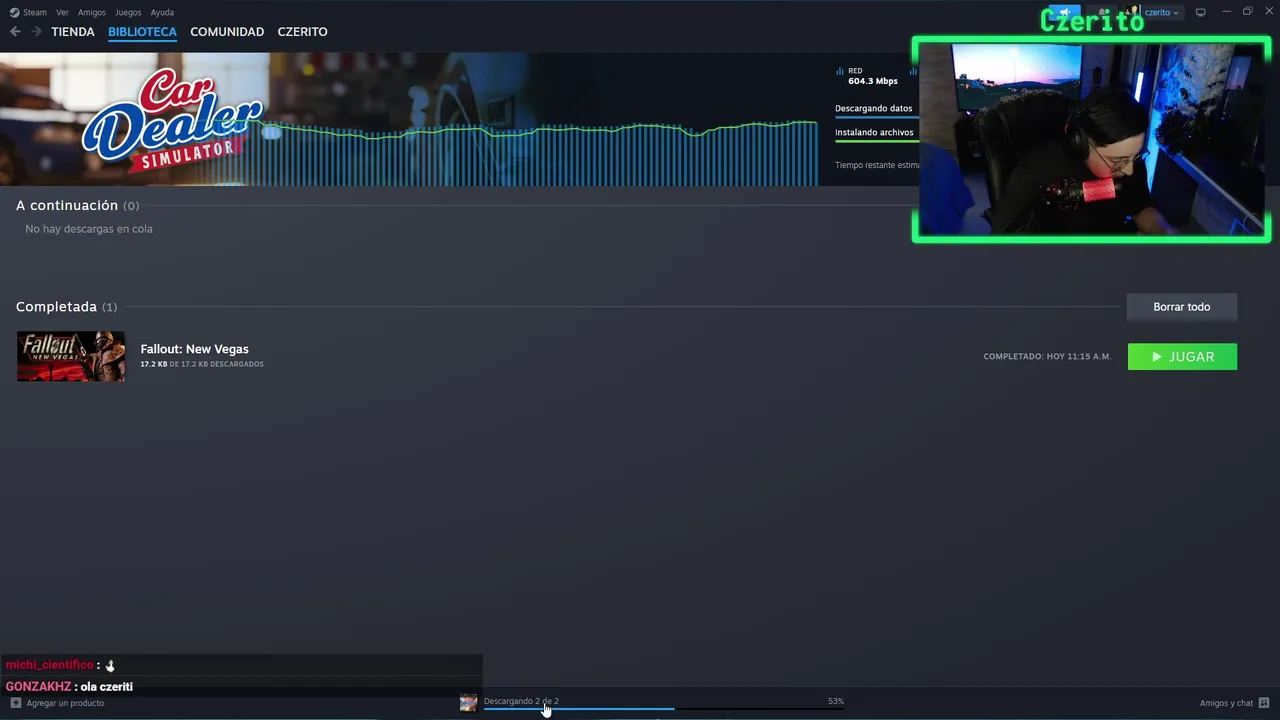The image size is (1280, 720).
Task: Click the 53% progress percentage
Action: pos(836,701)
